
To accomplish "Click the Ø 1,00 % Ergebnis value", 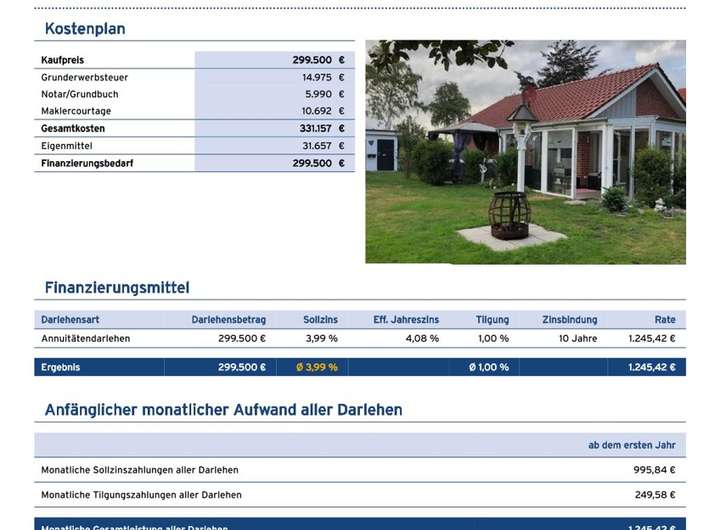I will [489, 367].
